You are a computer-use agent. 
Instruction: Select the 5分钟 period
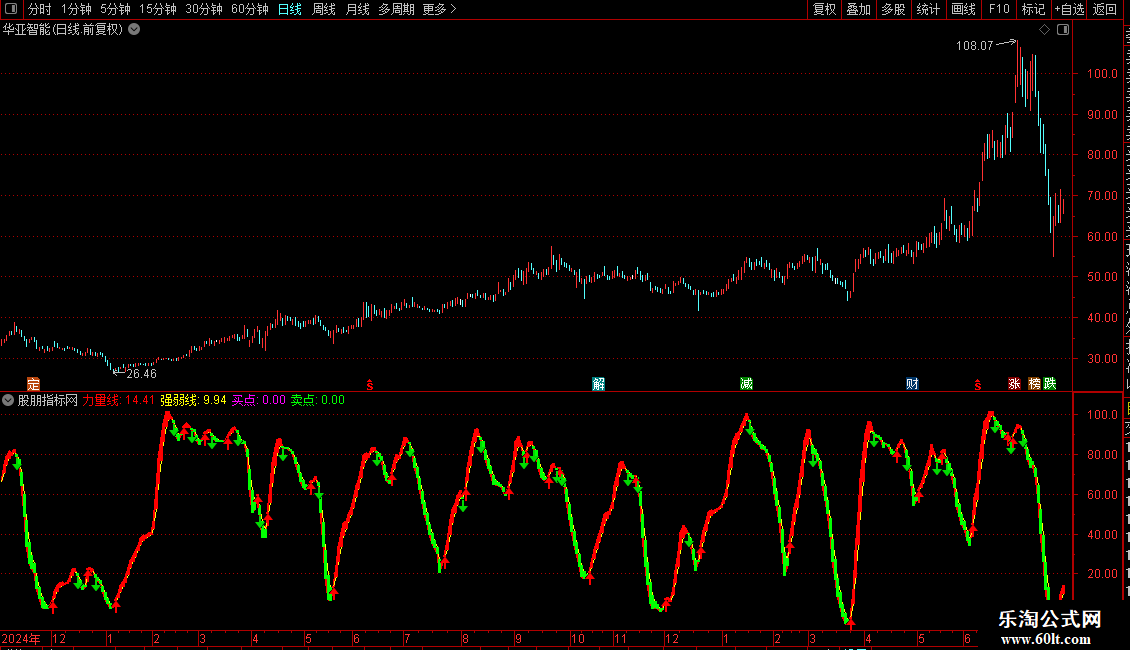pyautogui.click(x=115, y=9)
